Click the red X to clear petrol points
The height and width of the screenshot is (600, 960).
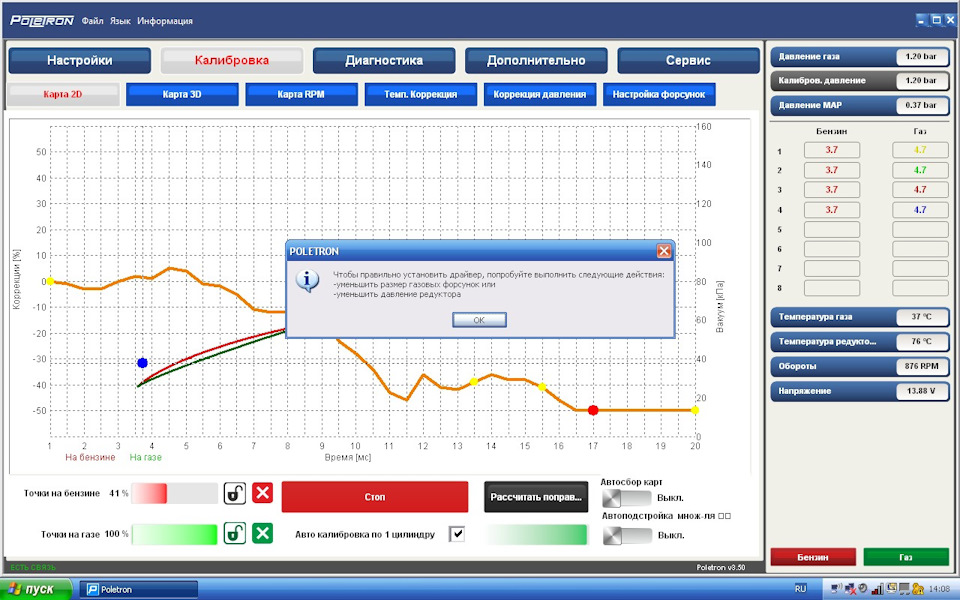coord(262,493)
